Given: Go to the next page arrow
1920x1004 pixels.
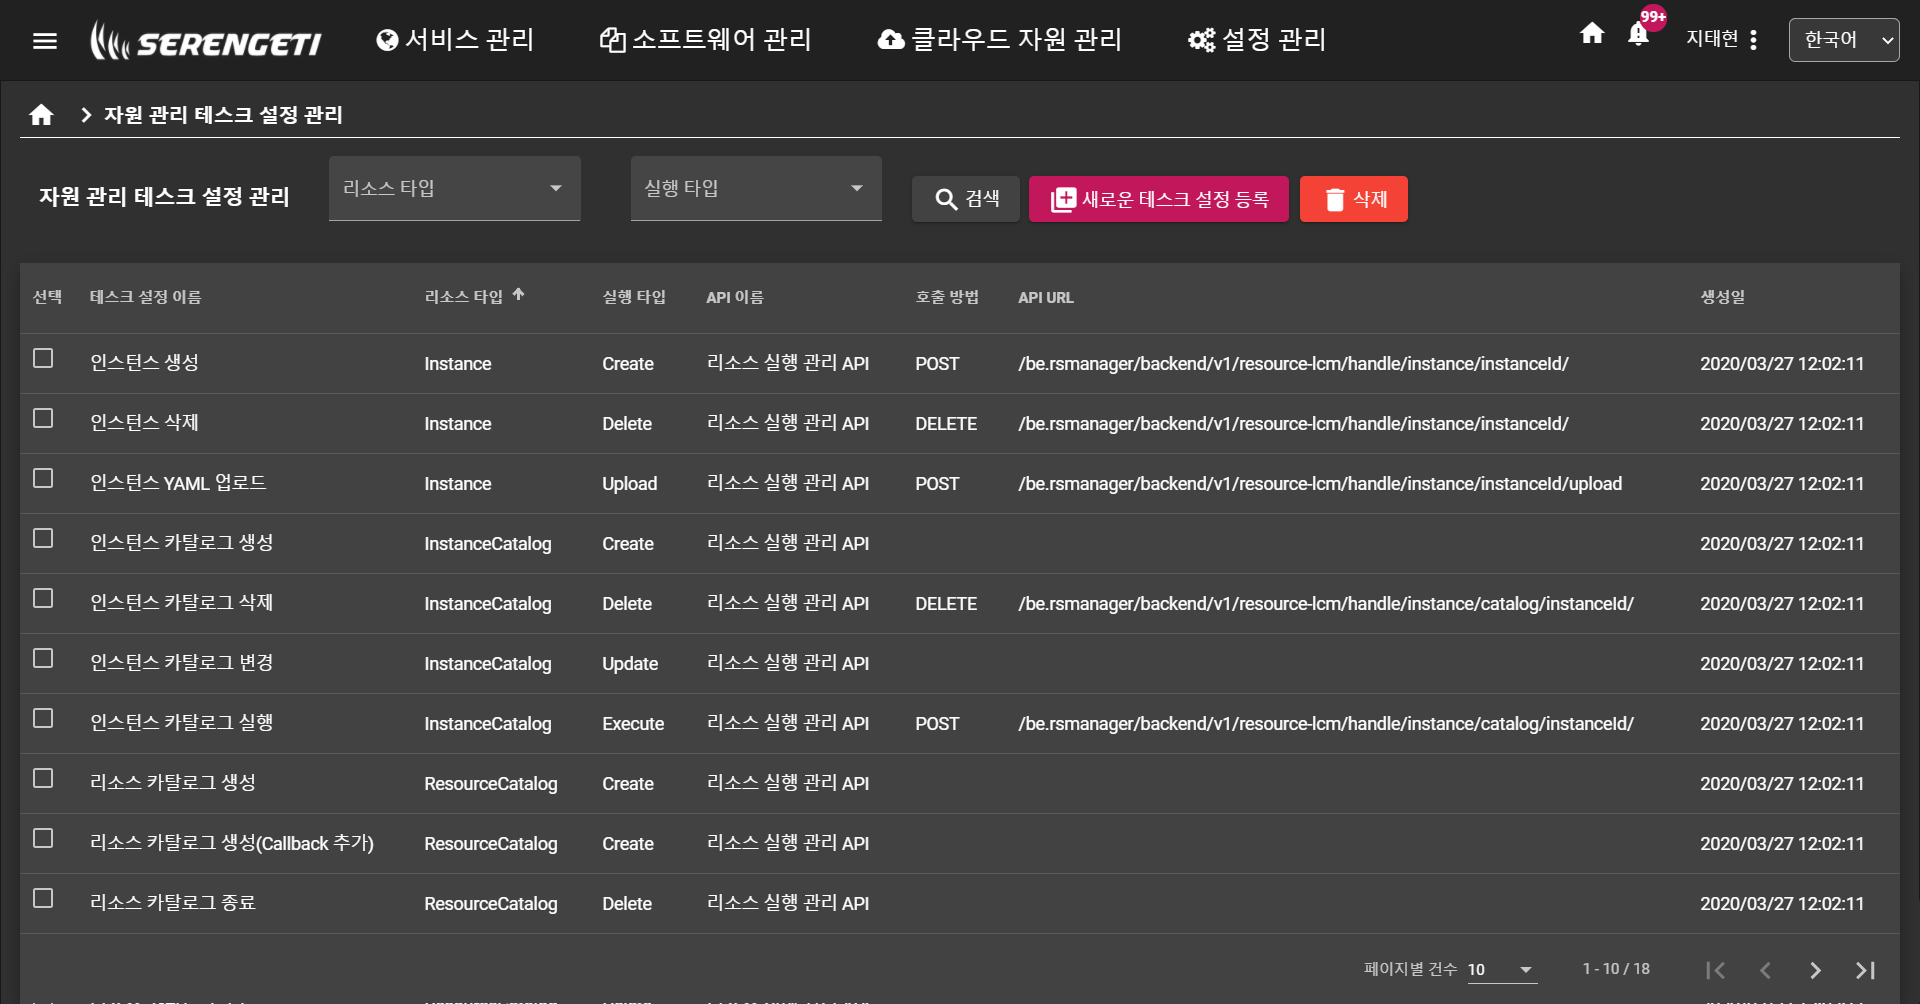Looking at the screenshot, I should [x=1815, y=970].
